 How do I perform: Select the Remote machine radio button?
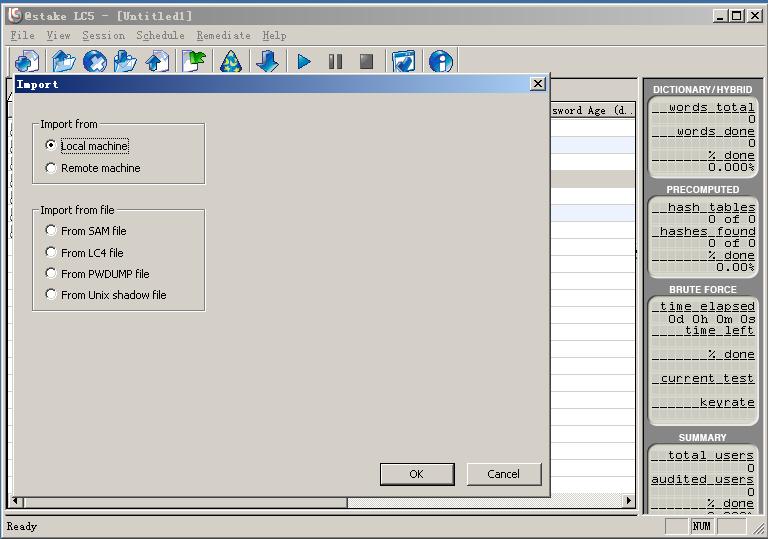pos(50,168)
